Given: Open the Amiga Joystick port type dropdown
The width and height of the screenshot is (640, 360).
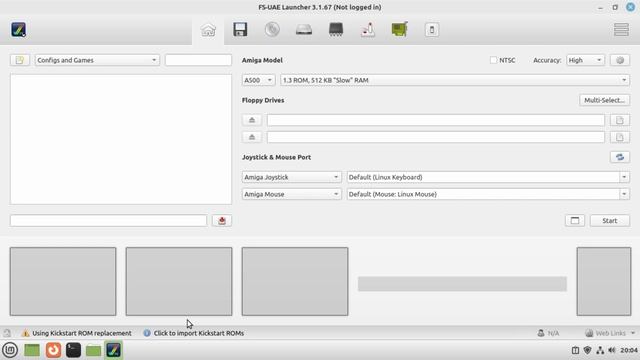Looking at the screenshot, I should coord(291,177).
